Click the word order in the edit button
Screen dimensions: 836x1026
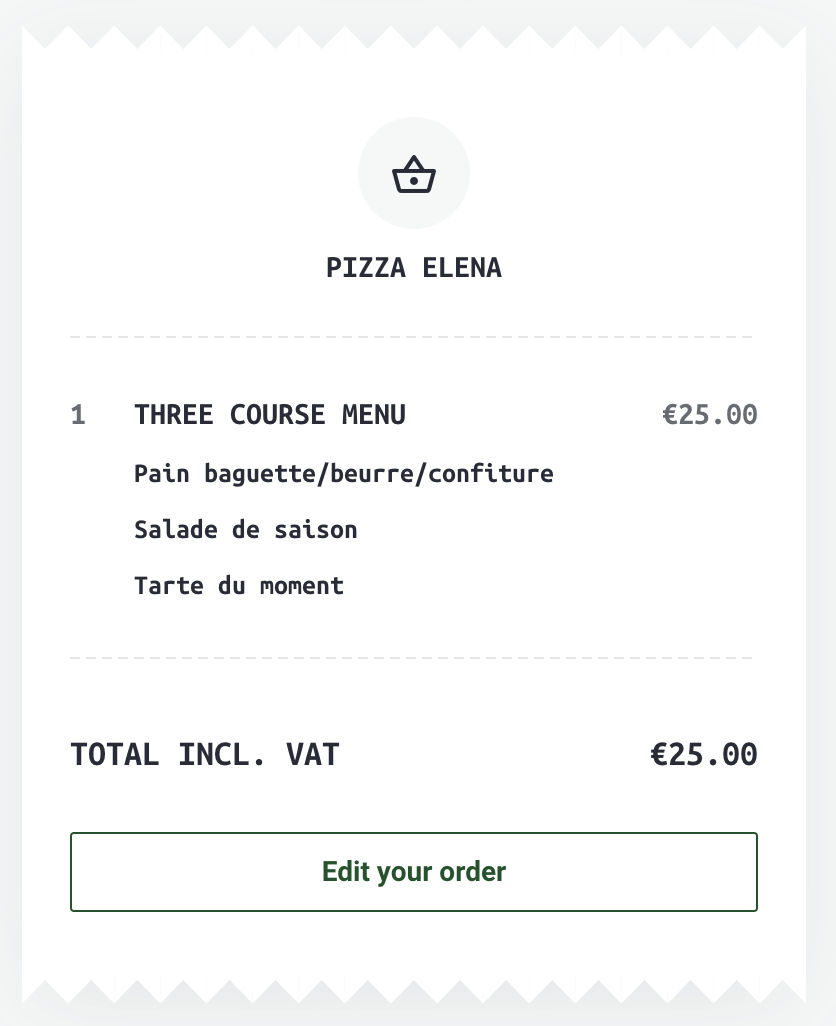pos(473,872)
